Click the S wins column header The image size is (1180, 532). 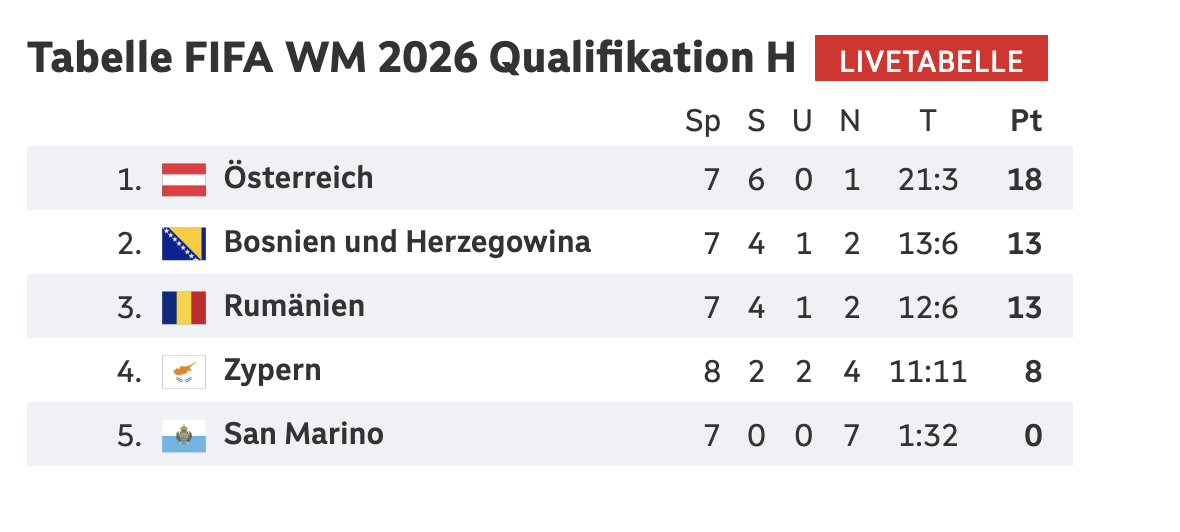[x=756, y=121]
